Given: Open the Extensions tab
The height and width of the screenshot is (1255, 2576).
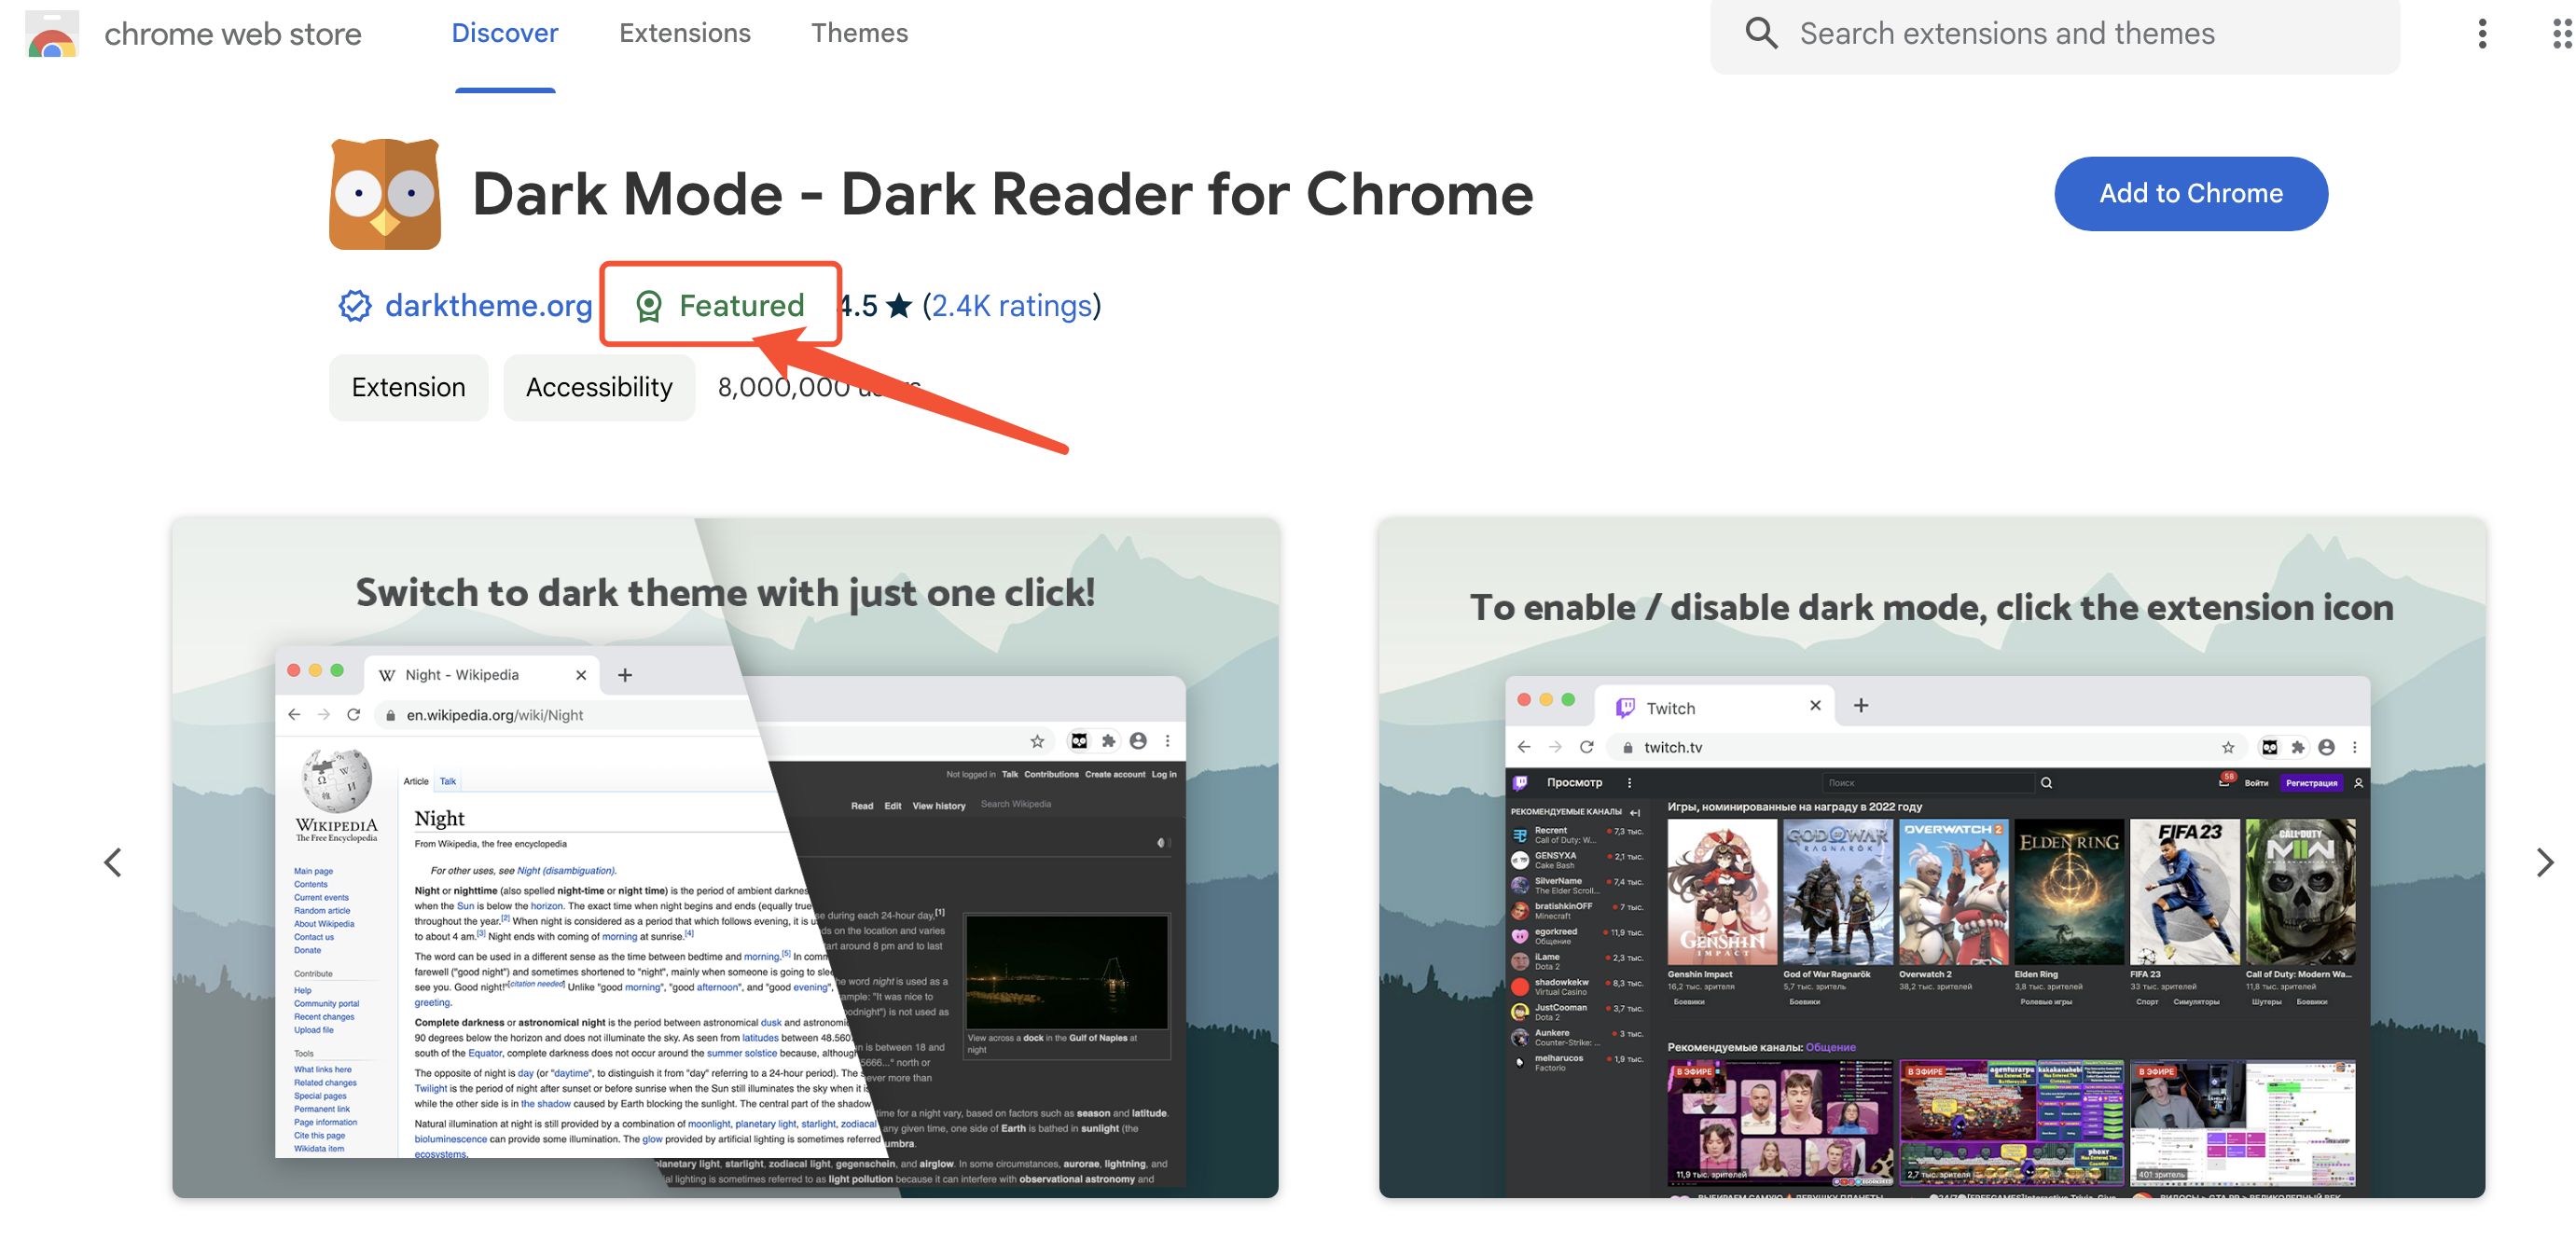Looking at the screenshot, I should 684,34.
